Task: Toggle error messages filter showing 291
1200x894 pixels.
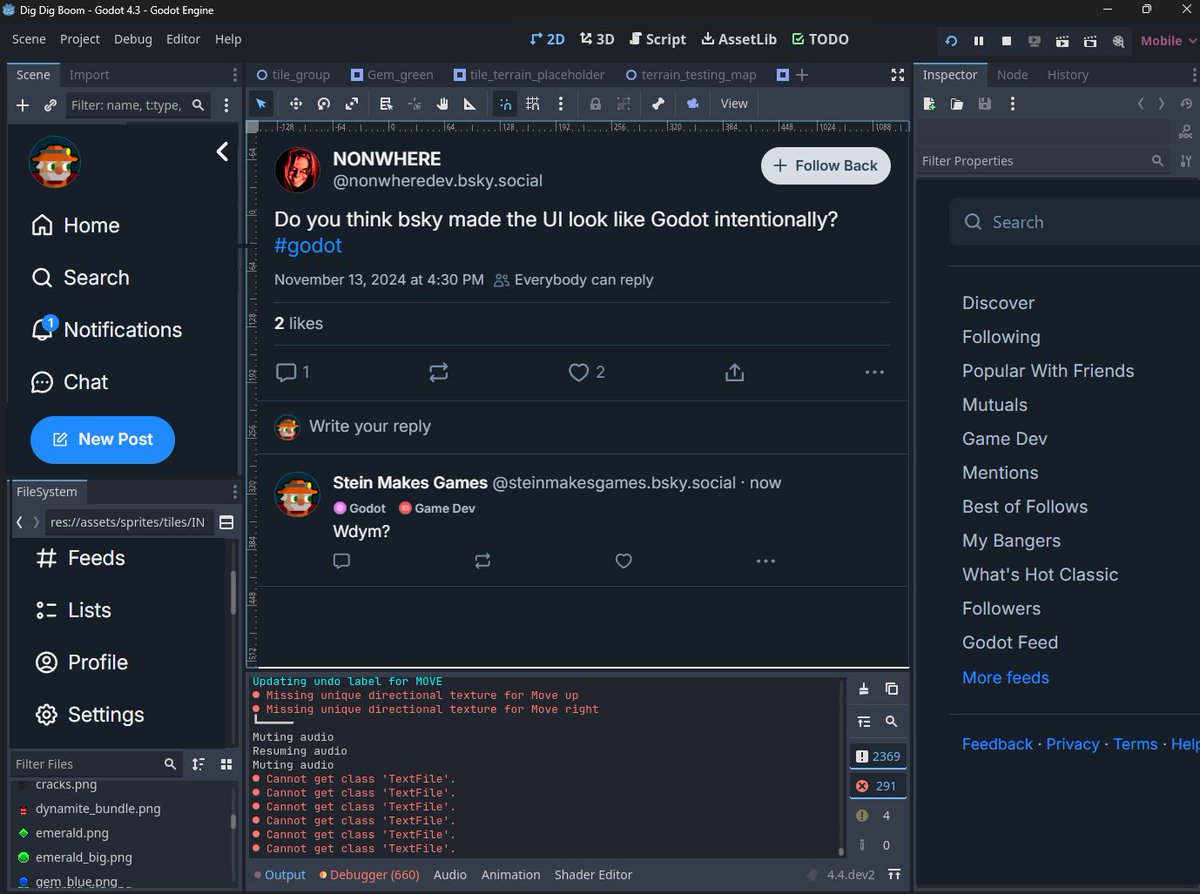Action: [x=878, y=786]
